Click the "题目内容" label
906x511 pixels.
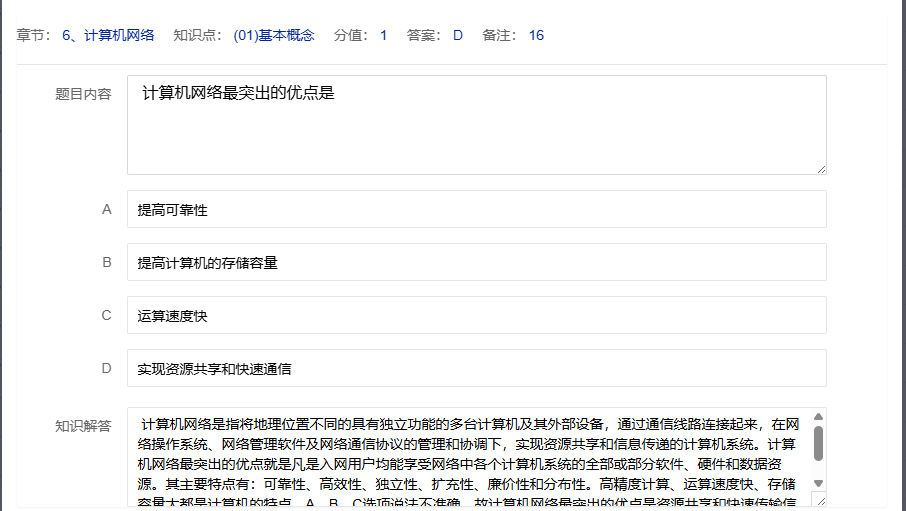(83, 94)
